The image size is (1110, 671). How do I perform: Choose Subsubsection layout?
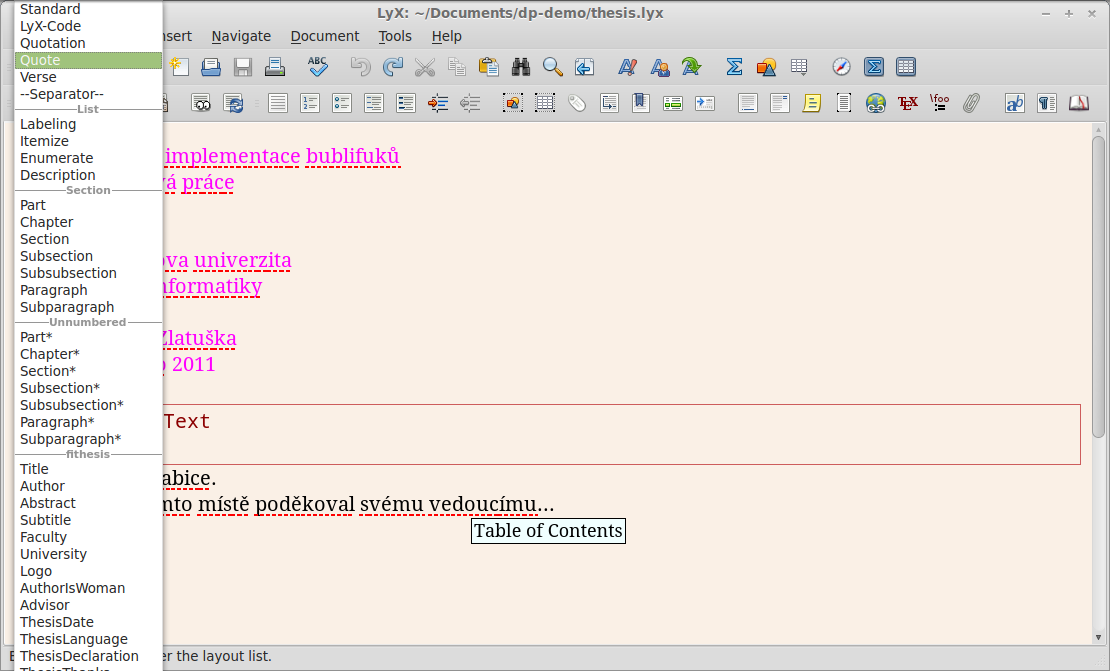(x=88, y=273)
